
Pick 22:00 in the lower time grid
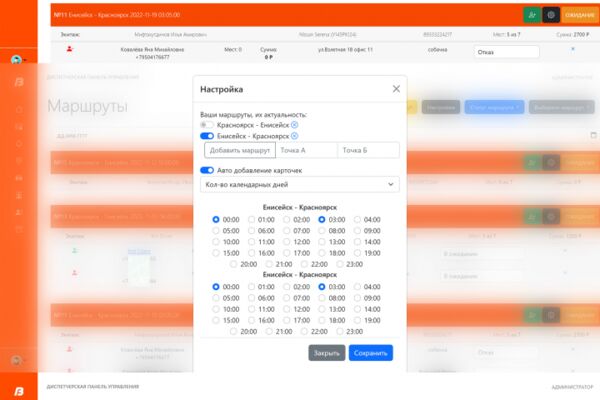(304, 331)
